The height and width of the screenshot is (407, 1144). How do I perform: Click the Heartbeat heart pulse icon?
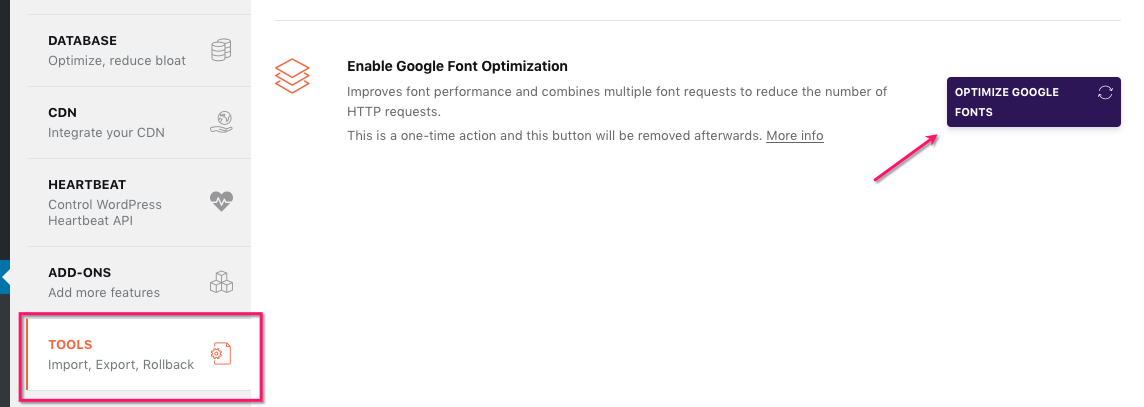click(x=221, y=201)
